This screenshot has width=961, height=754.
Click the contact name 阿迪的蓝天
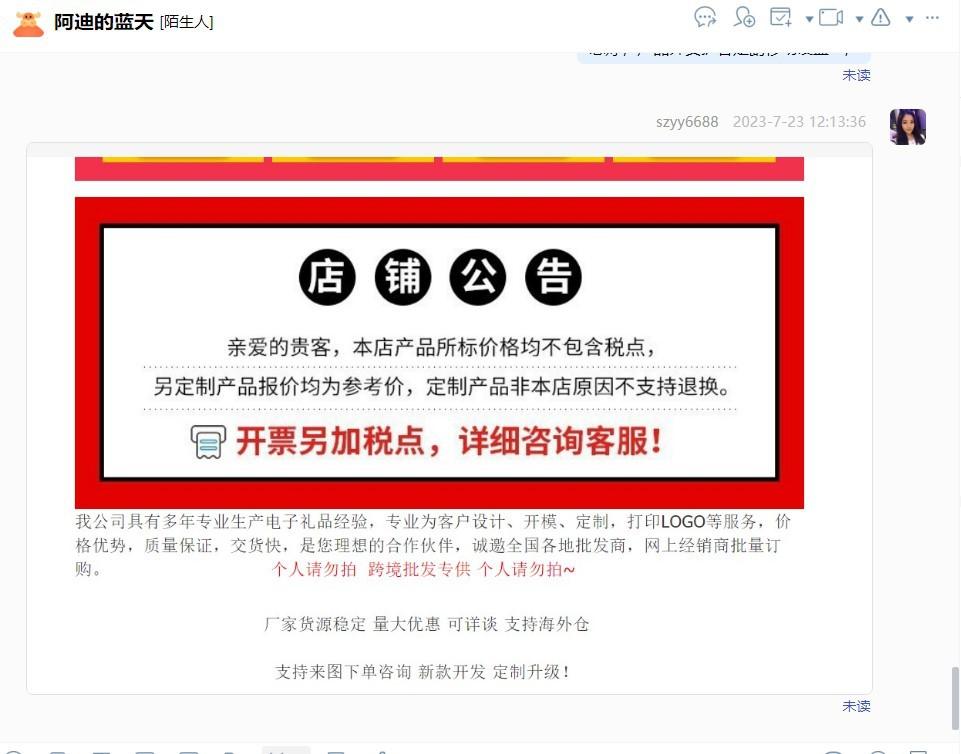coord(104,22)
